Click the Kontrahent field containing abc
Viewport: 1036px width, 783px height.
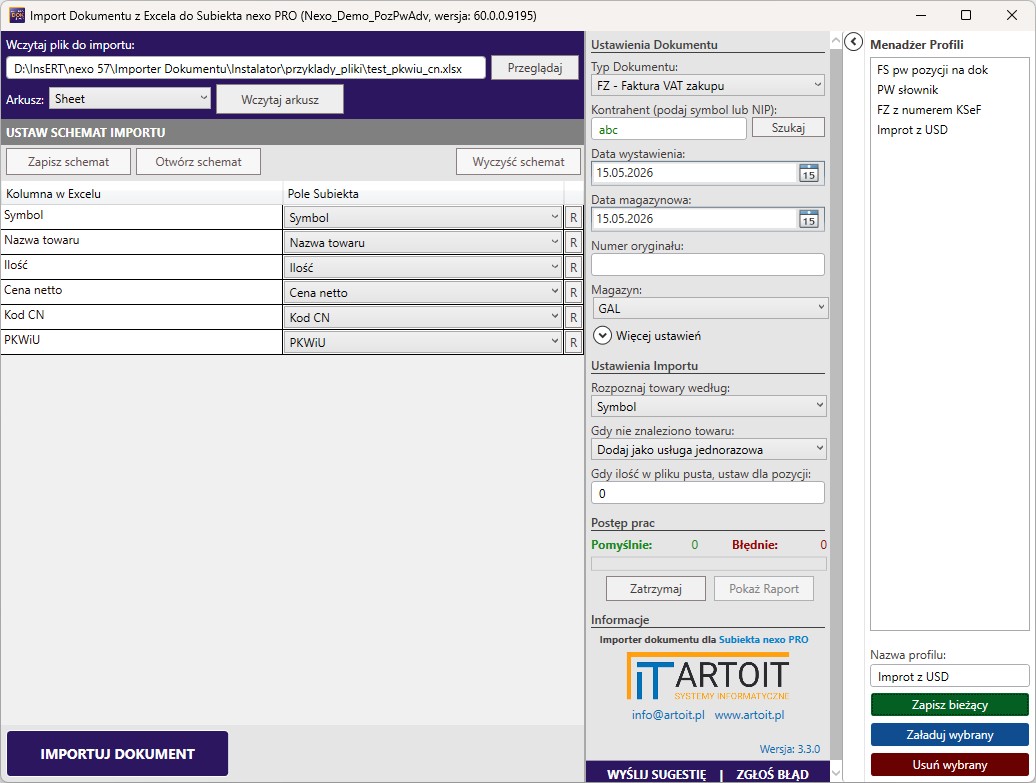(x=668, y=130)
